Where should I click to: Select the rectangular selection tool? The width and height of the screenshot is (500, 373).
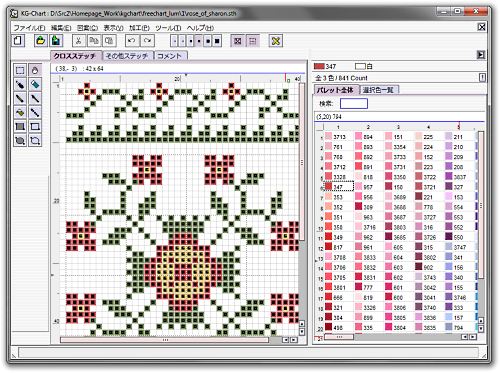point(20,70)
